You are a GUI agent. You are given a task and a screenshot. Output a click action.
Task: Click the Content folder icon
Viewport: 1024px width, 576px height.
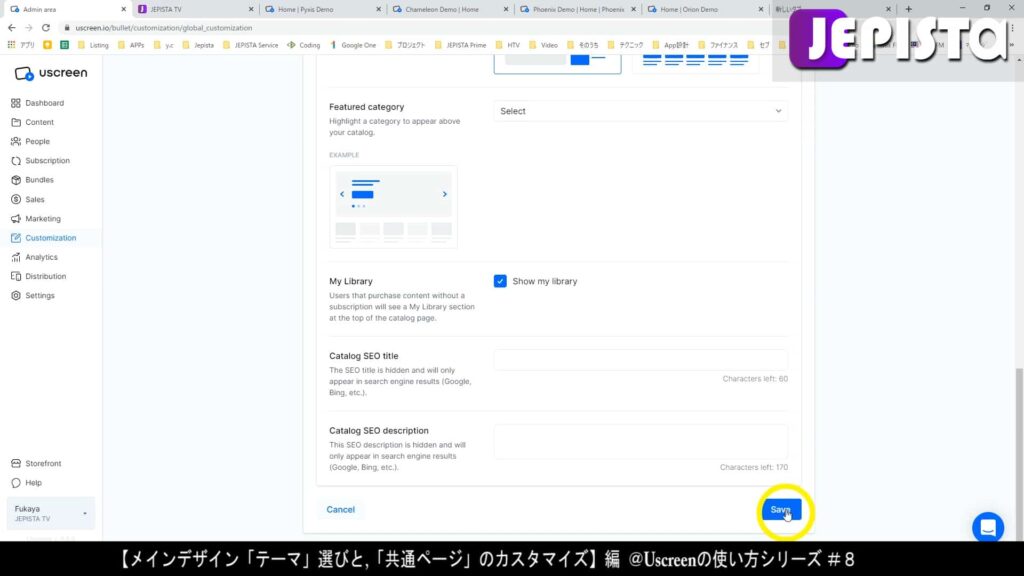click(x=16, y=122)
